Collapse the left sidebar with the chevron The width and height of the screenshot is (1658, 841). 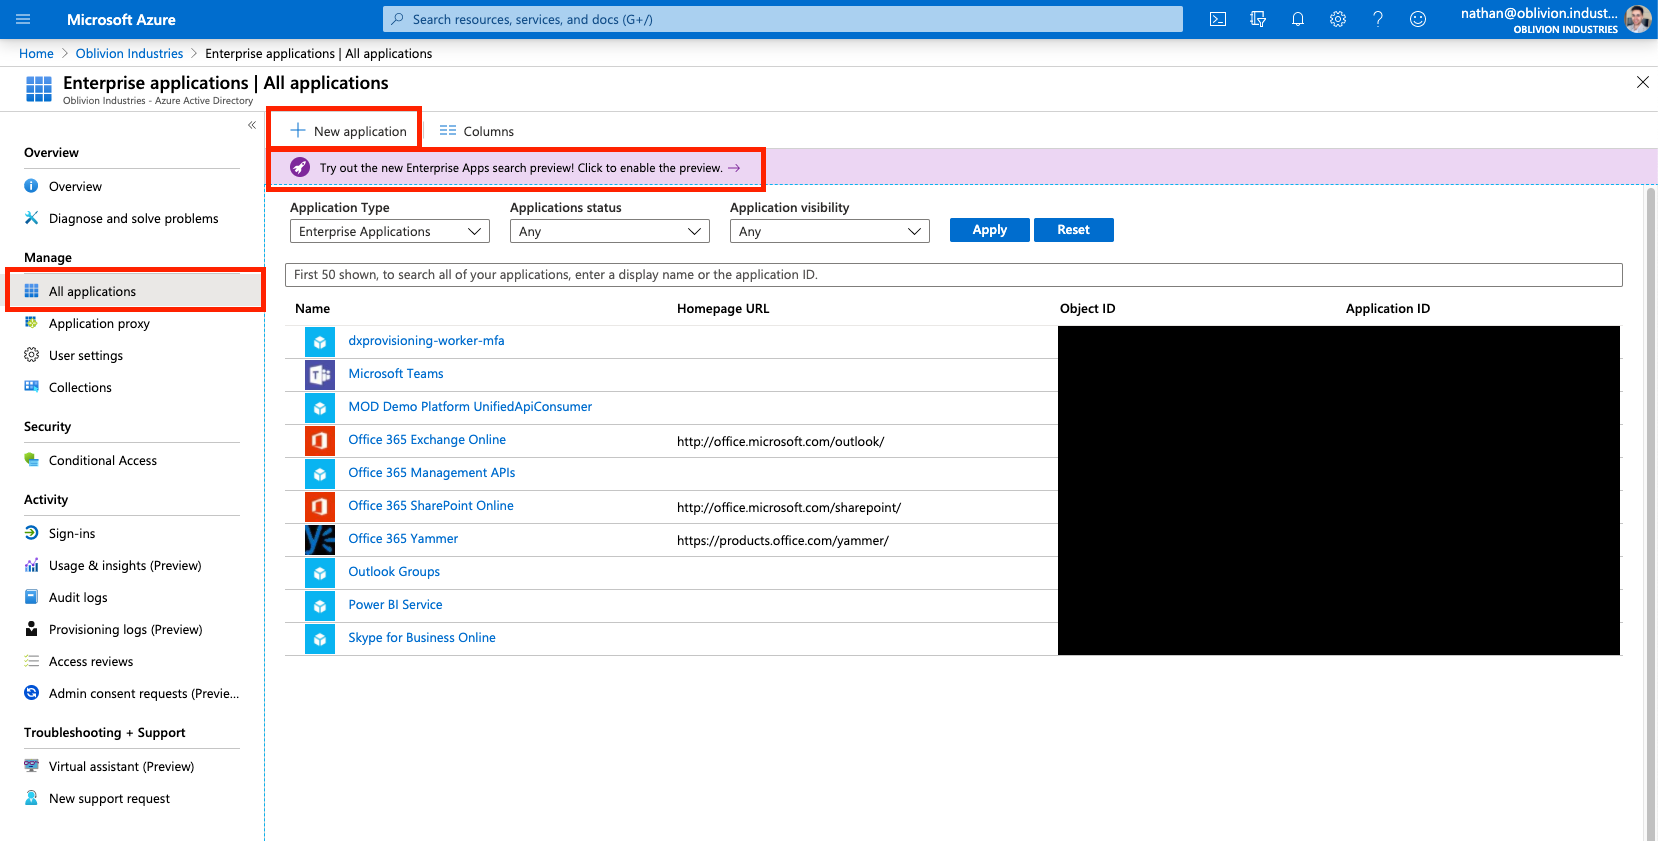(252, 125)
